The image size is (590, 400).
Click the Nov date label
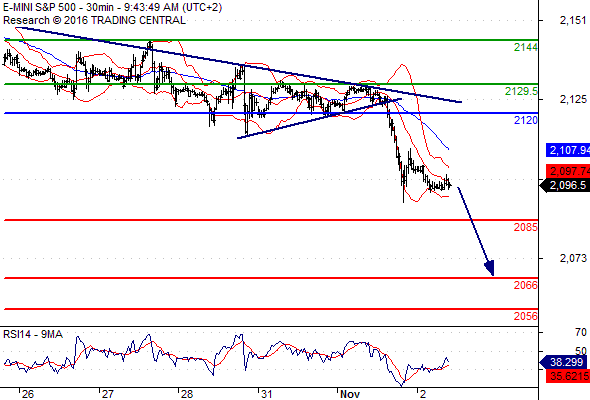tap(350, 394)
